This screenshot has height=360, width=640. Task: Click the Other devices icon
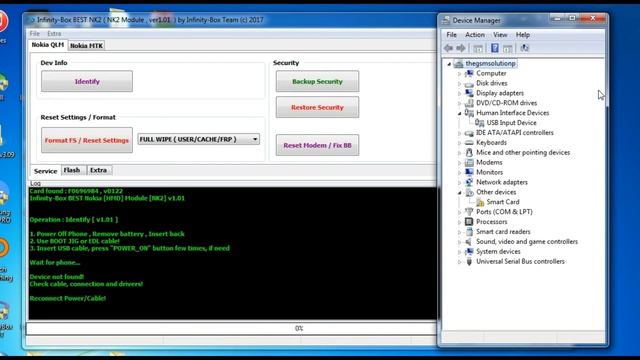click(469, 192)
